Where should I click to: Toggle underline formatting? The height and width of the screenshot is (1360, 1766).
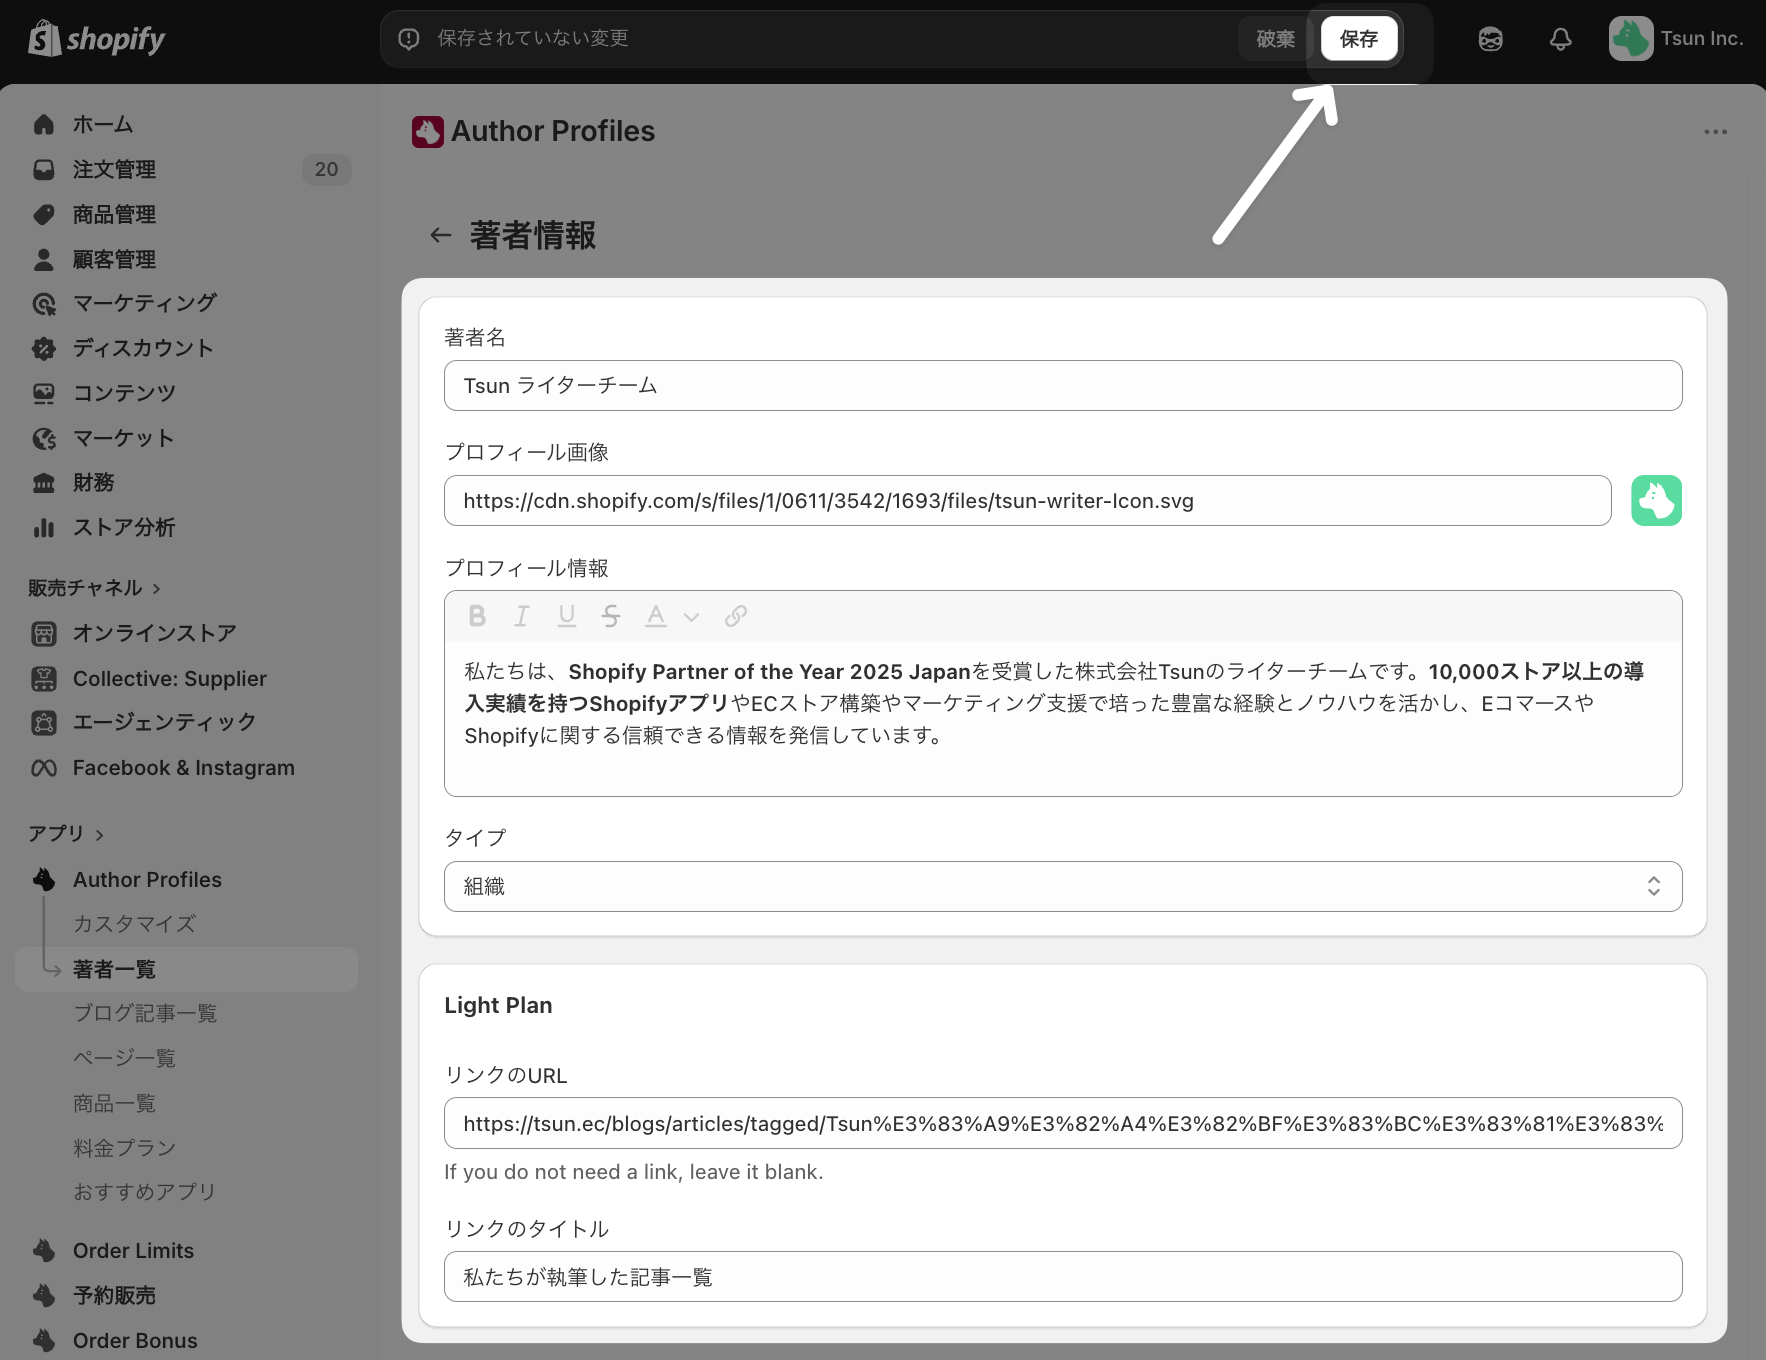(566, 616)
